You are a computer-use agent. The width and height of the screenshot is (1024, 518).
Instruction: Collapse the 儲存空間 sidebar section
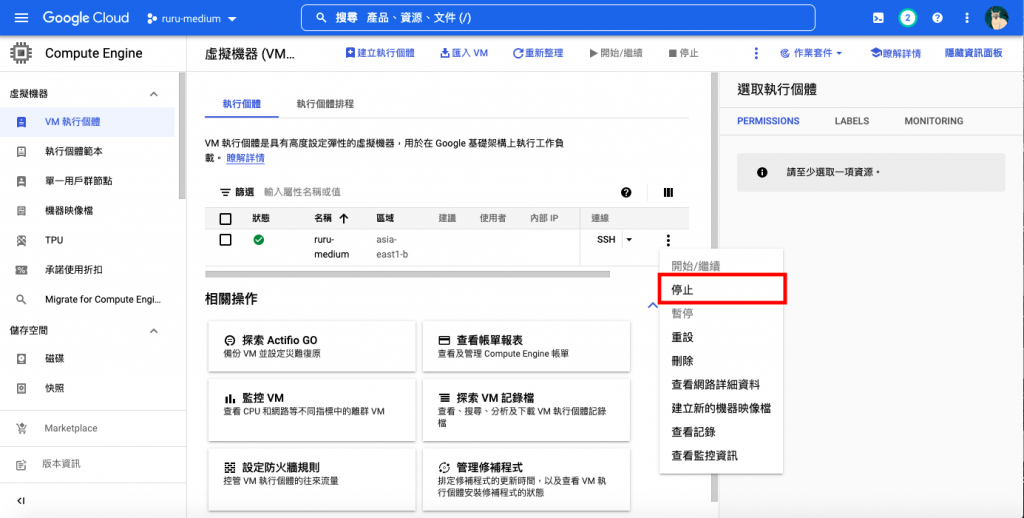[x=153, y=331]
